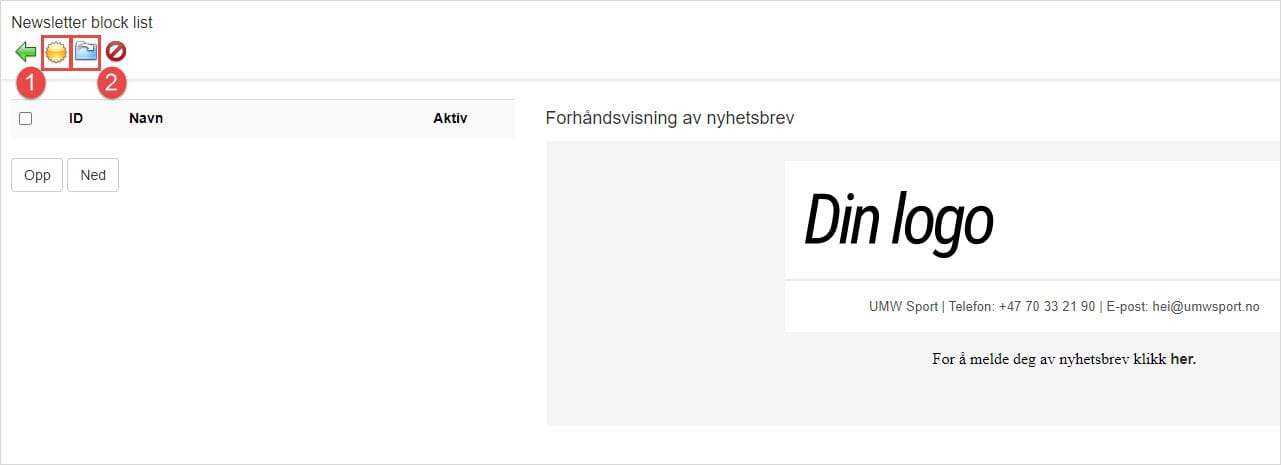Click the 'Newsletter block list' title
The height and width of the screenshot is (465, 1281).
82,22
